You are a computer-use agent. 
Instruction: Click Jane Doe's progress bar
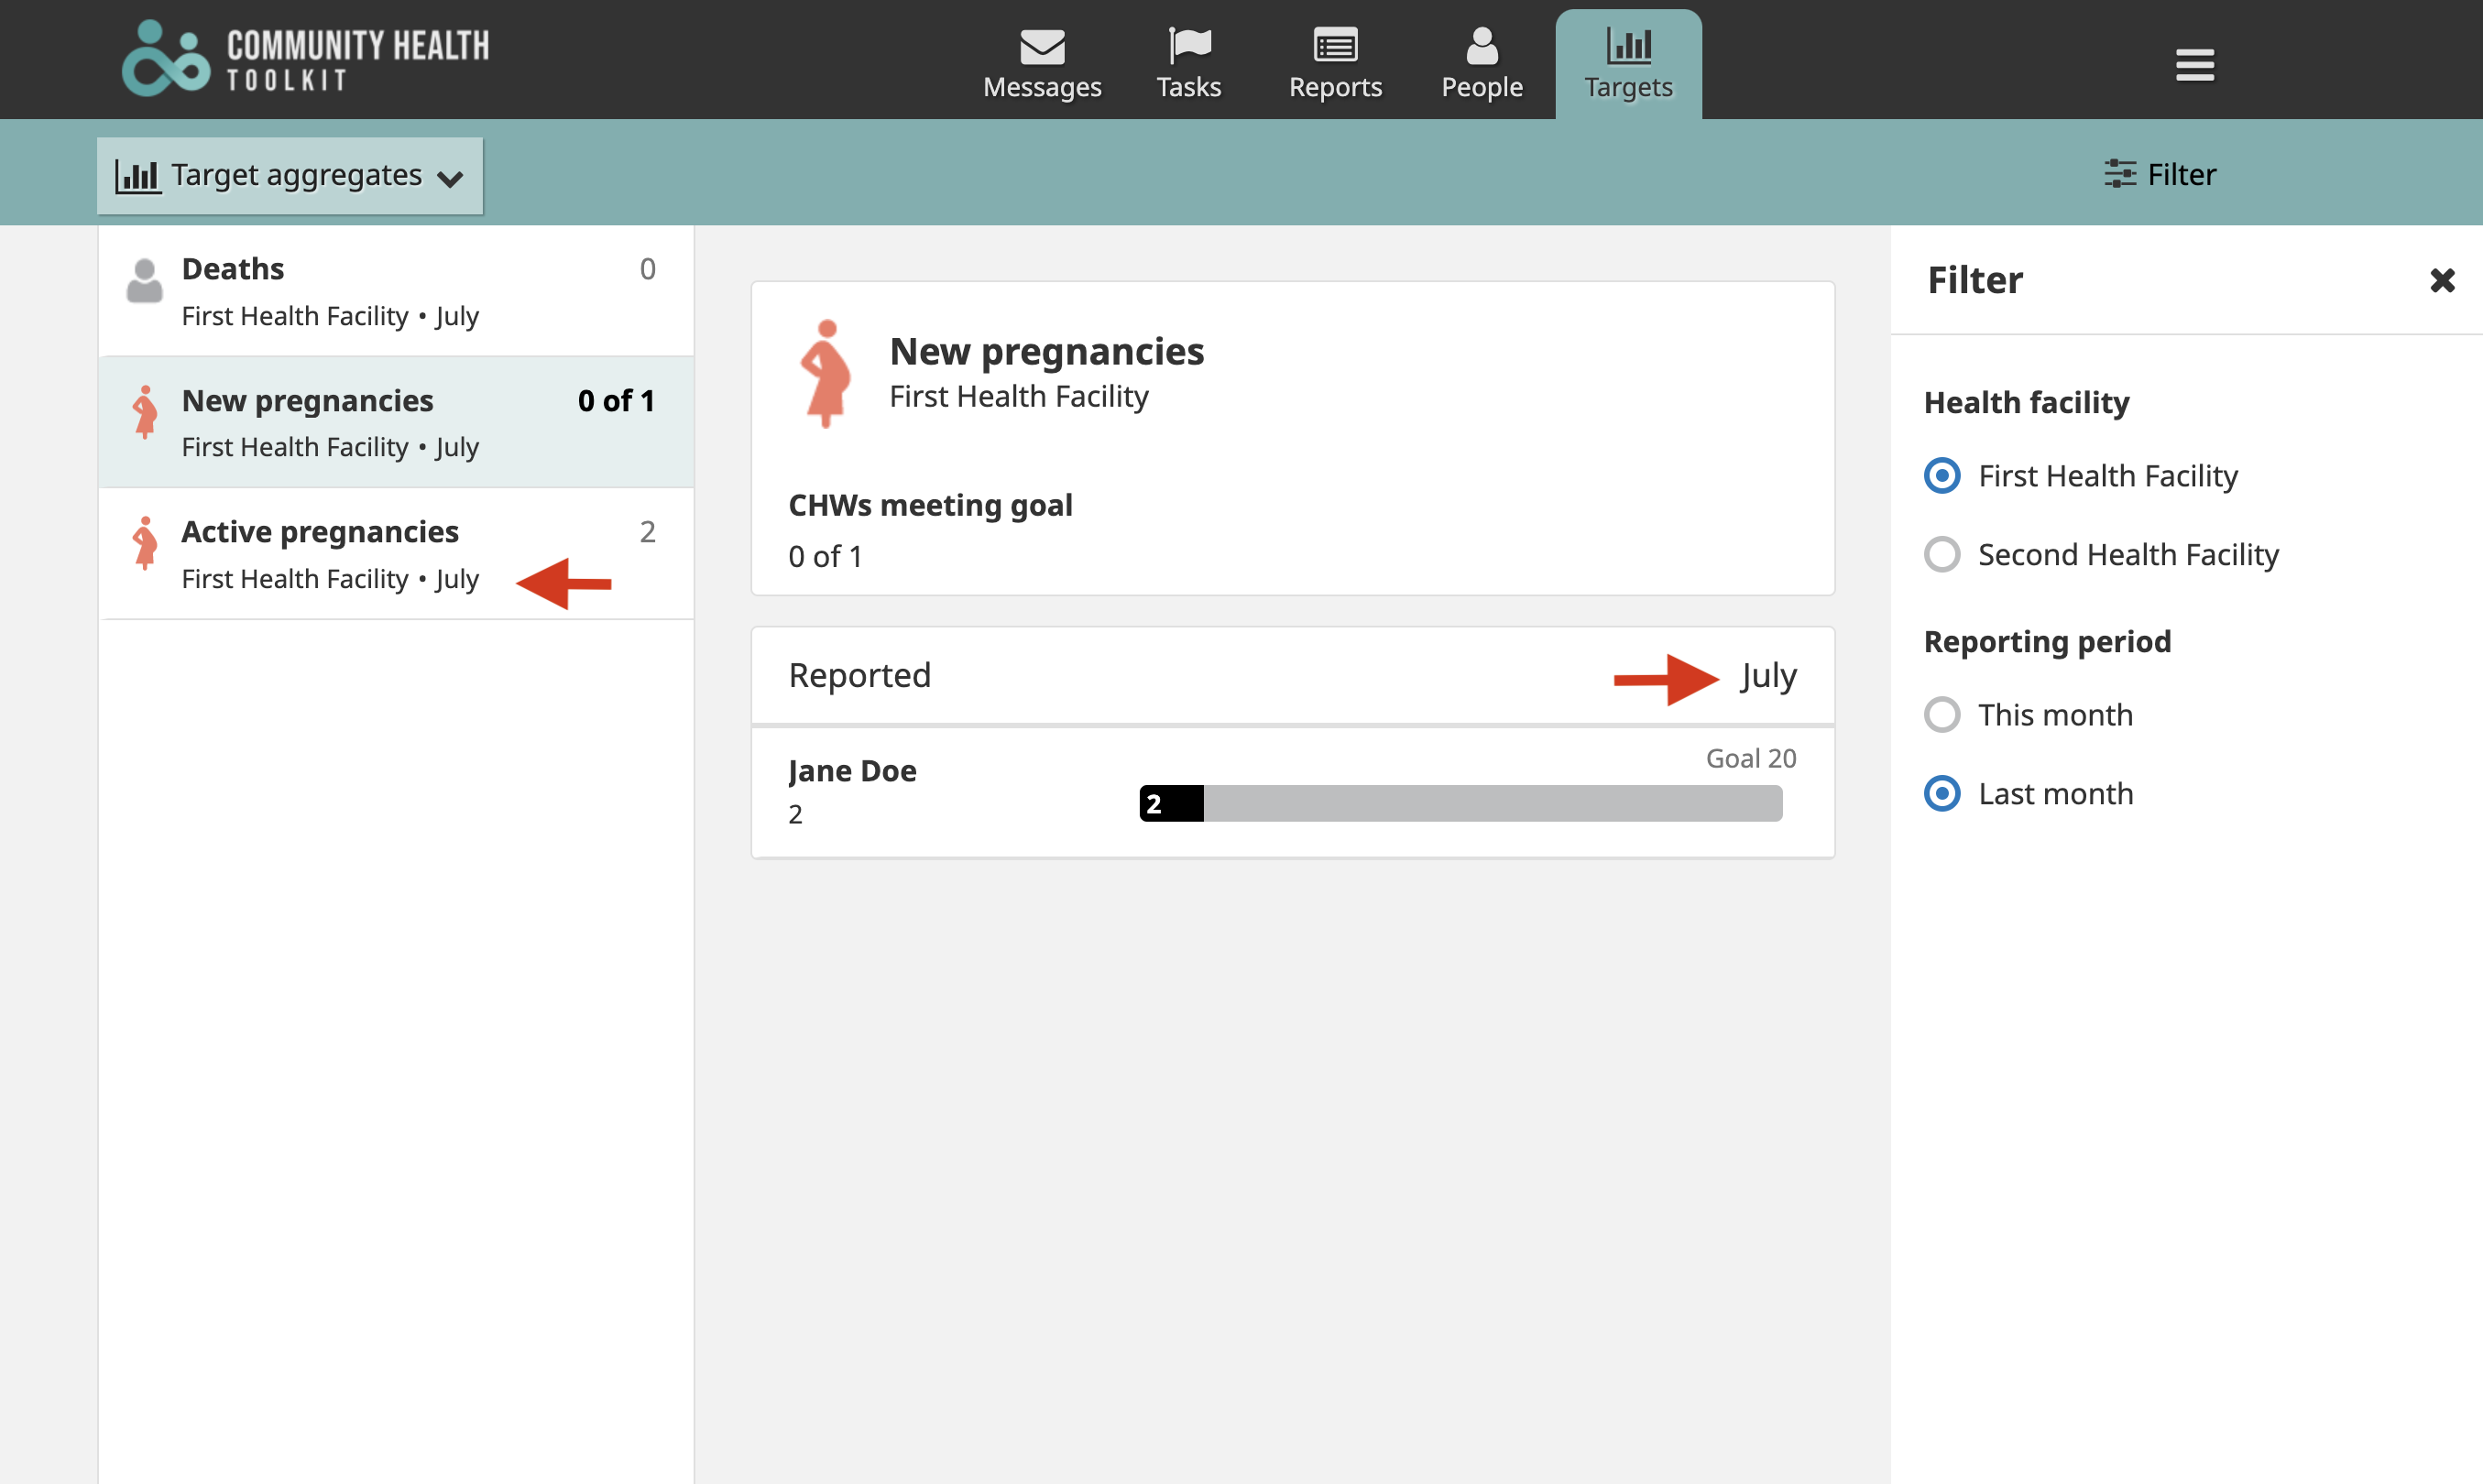click(x=1460, y=803)
